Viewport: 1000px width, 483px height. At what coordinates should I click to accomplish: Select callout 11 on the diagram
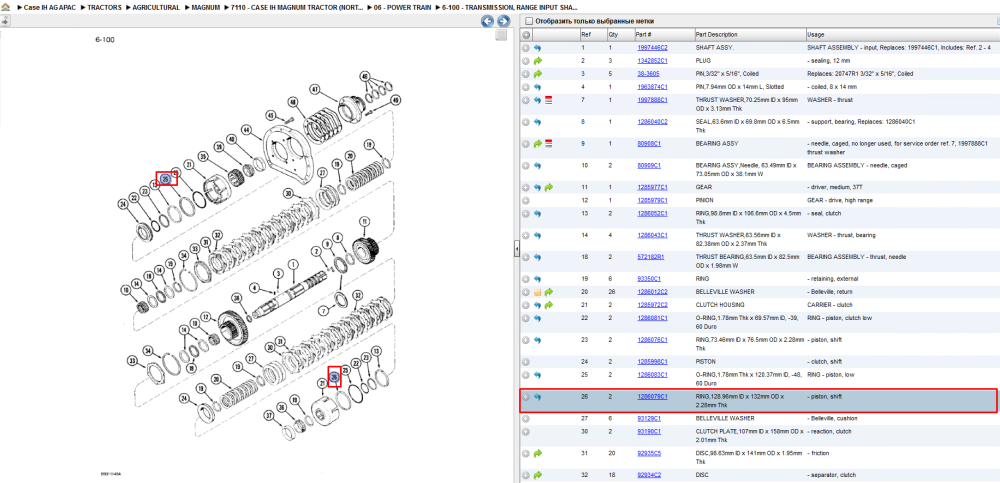[365, 222]
